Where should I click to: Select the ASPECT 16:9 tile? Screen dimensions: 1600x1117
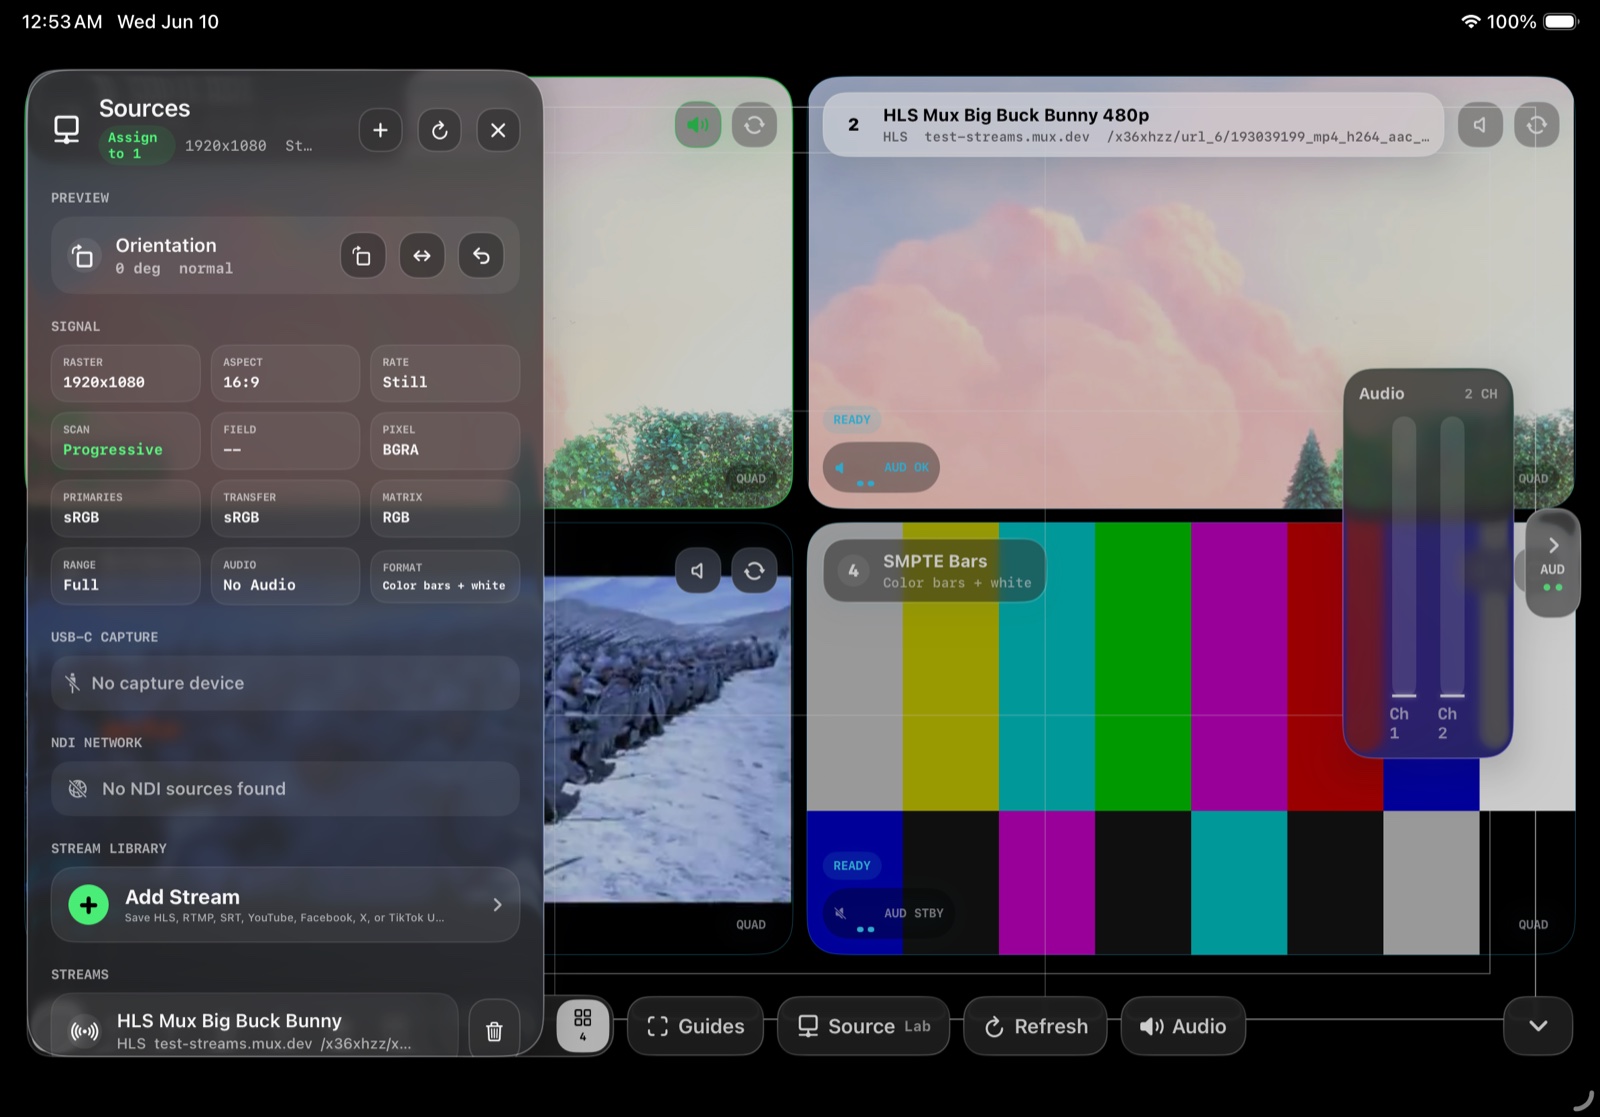click(285, 373)
